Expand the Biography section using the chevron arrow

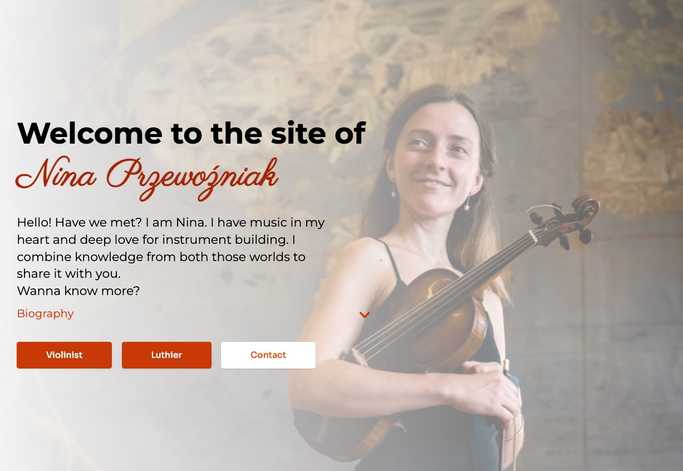[364, 314]
